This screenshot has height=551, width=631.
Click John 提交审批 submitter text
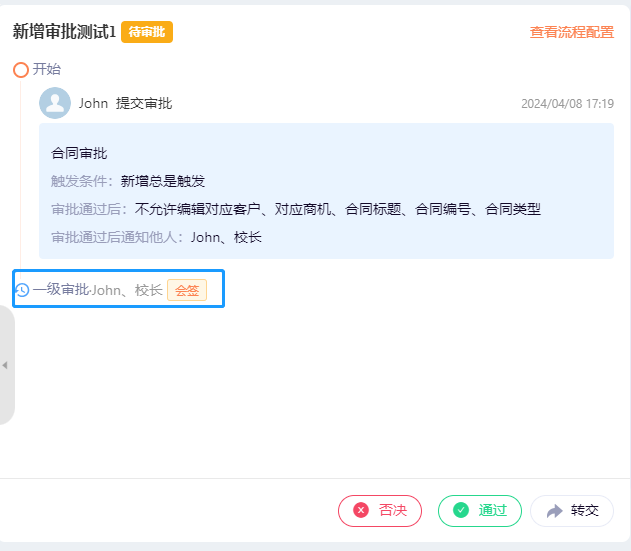pyautogui.click(x=126, y=103)
